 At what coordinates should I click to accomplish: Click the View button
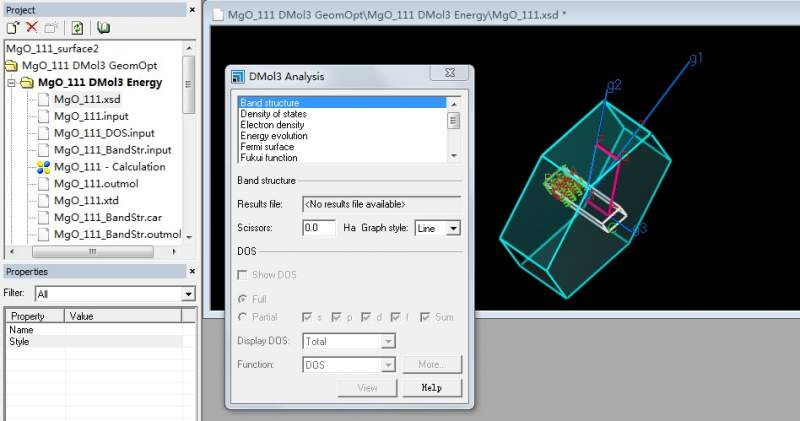[x=367, y=388]
